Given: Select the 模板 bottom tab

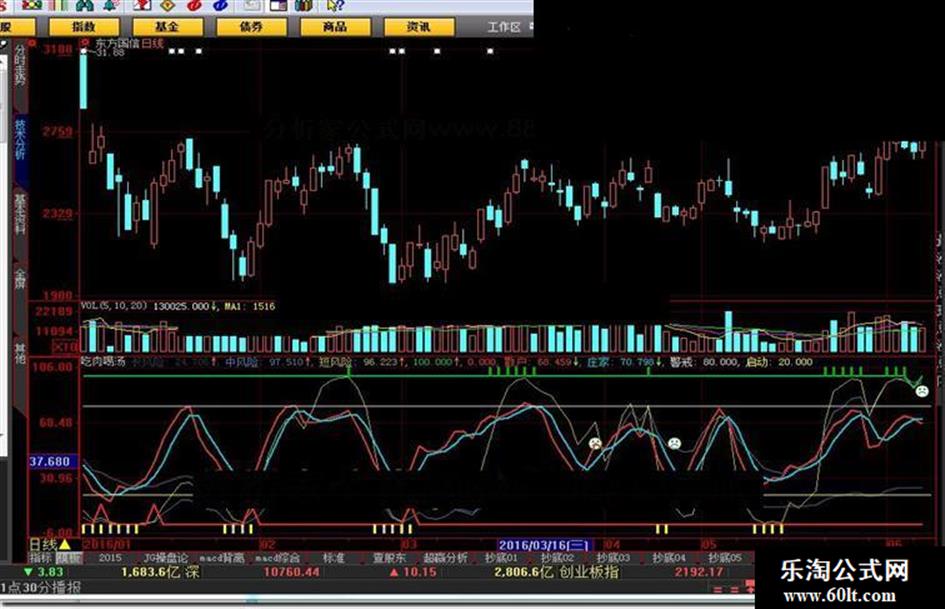Looking at the screenshot, I should [69, 558].
